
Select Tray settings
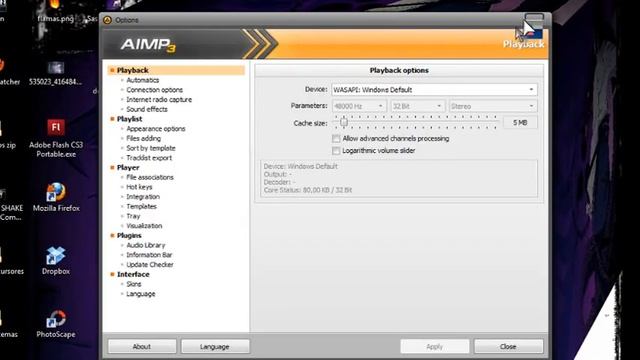pos(133,216)
